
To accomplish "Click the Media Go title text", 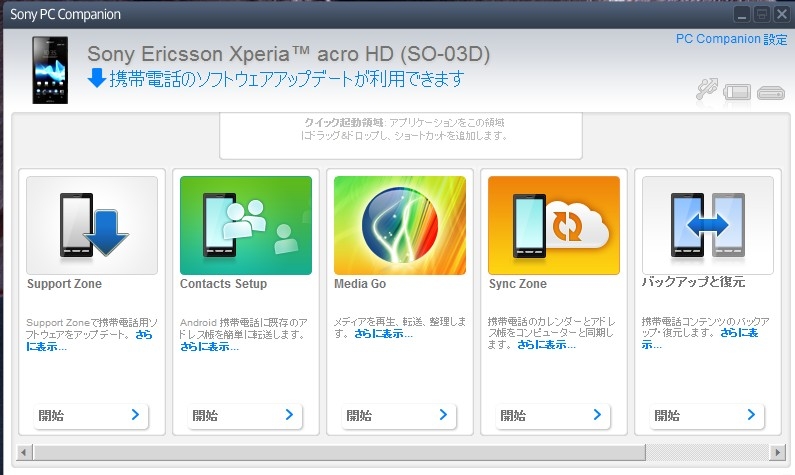I will click(360, 284).
